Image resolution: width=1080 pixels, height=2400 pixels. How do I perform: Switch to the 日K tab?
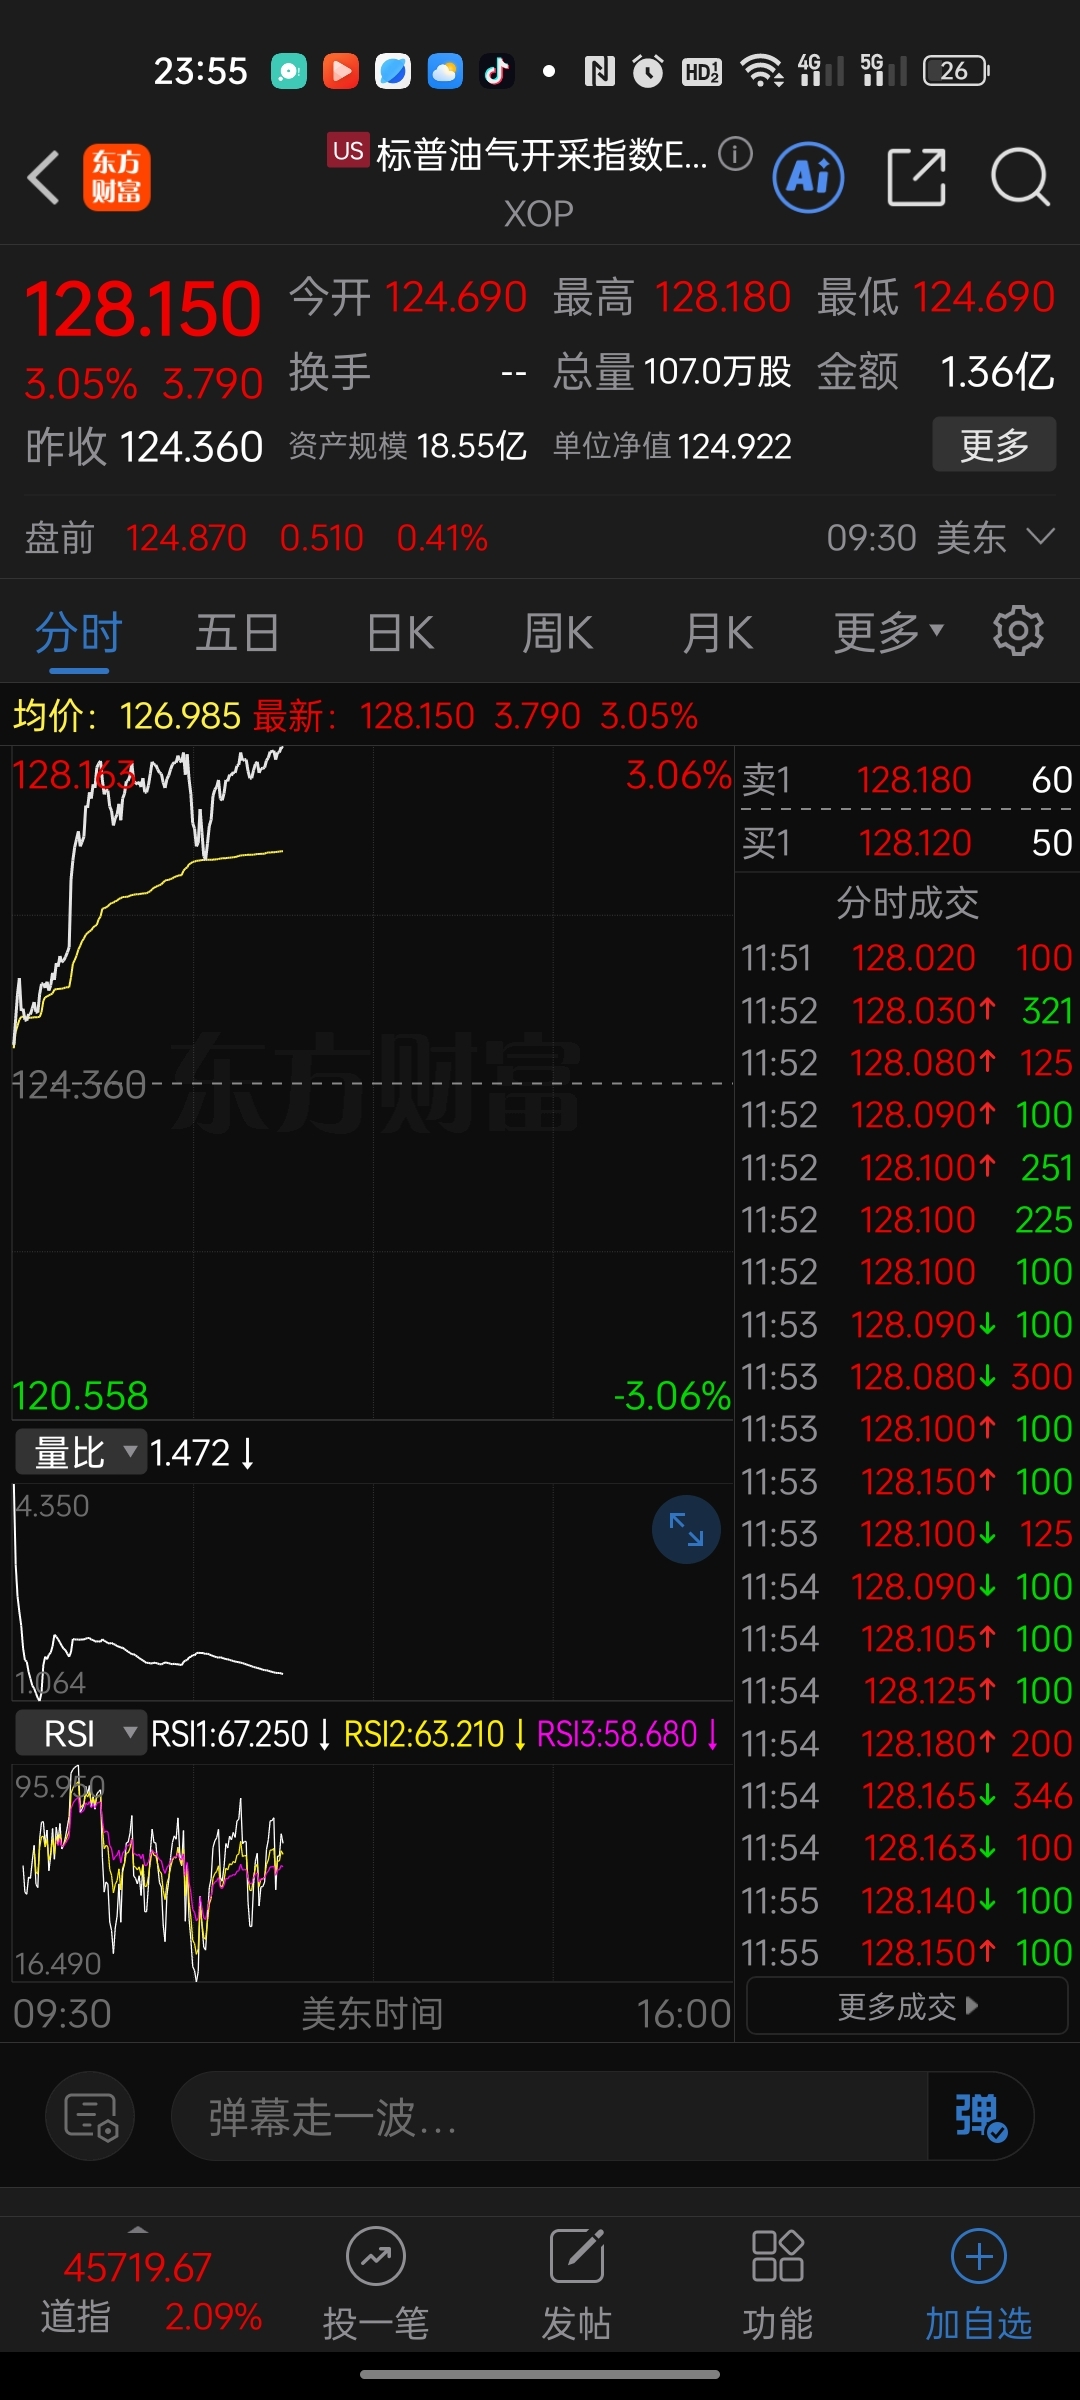[x=400, y=633]
